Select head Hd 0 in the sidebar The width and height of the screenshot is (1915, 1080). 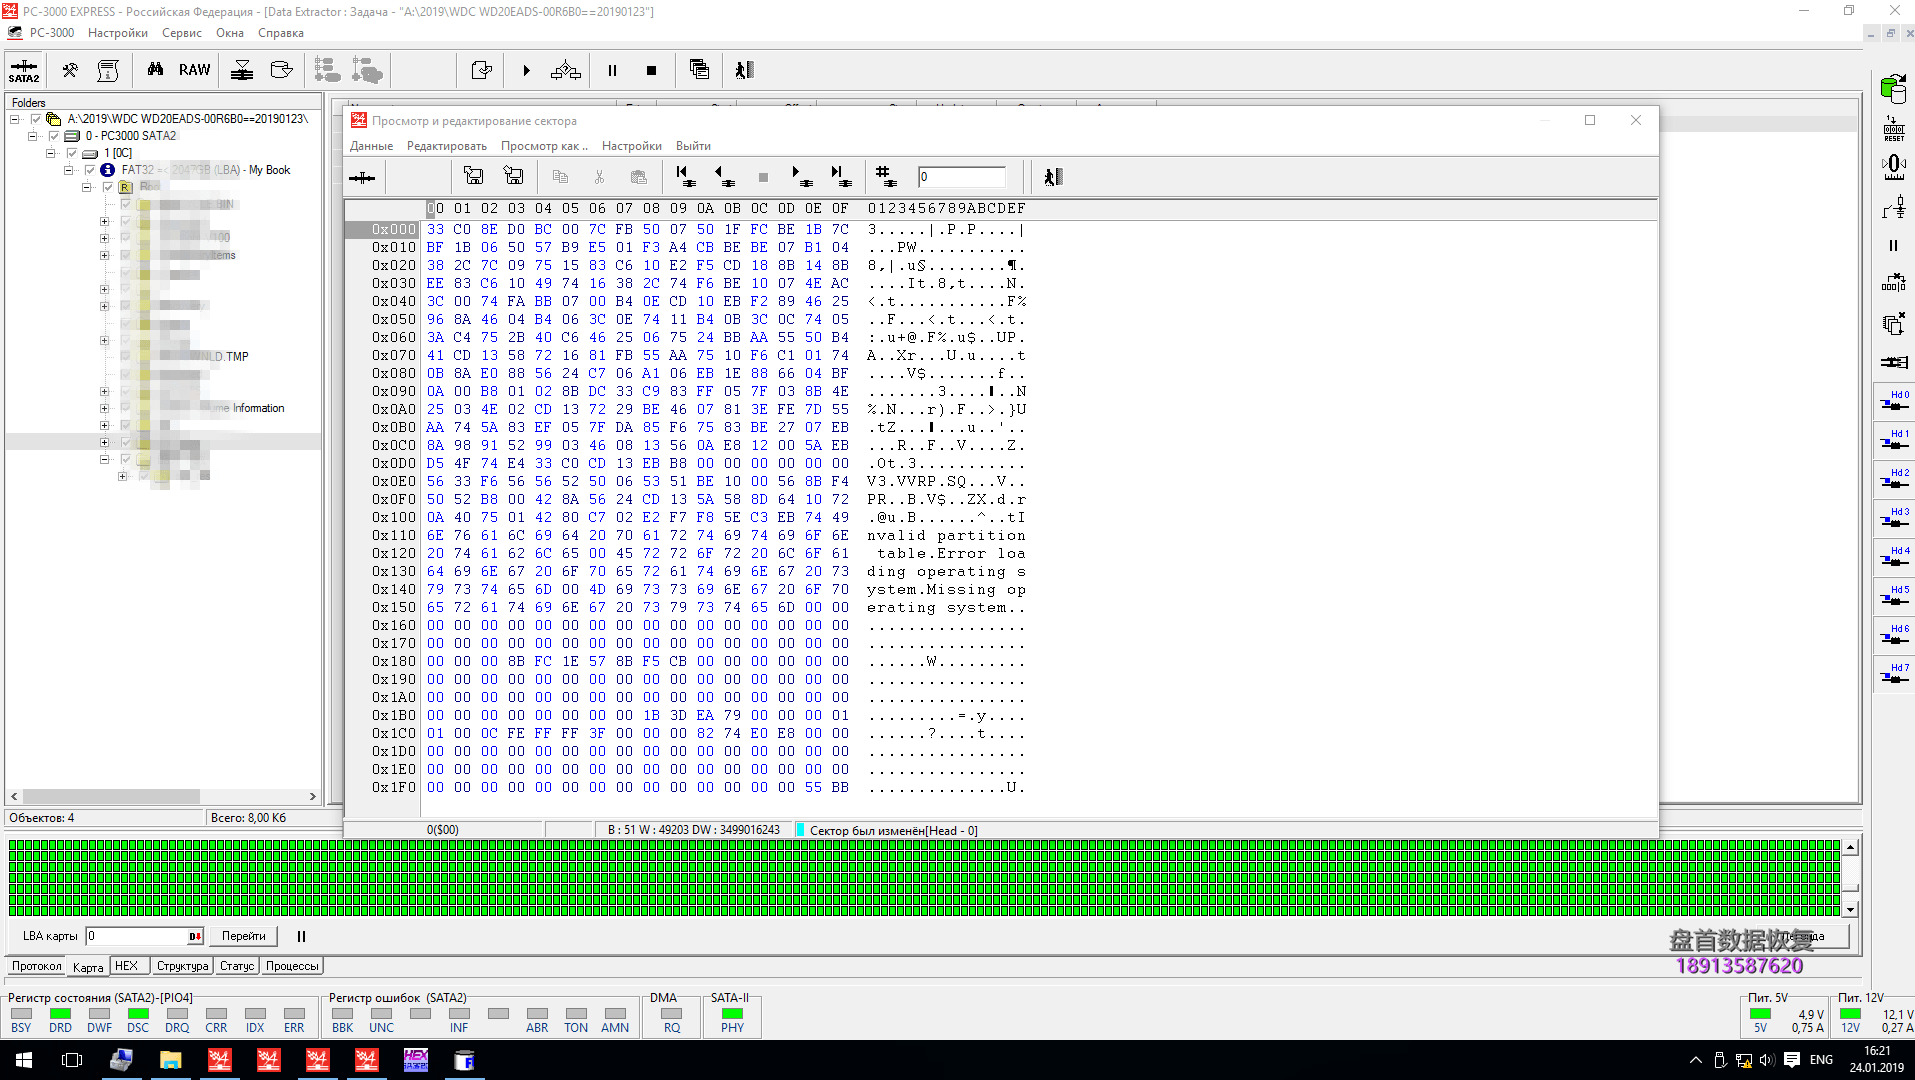(x=1894, y=401)
